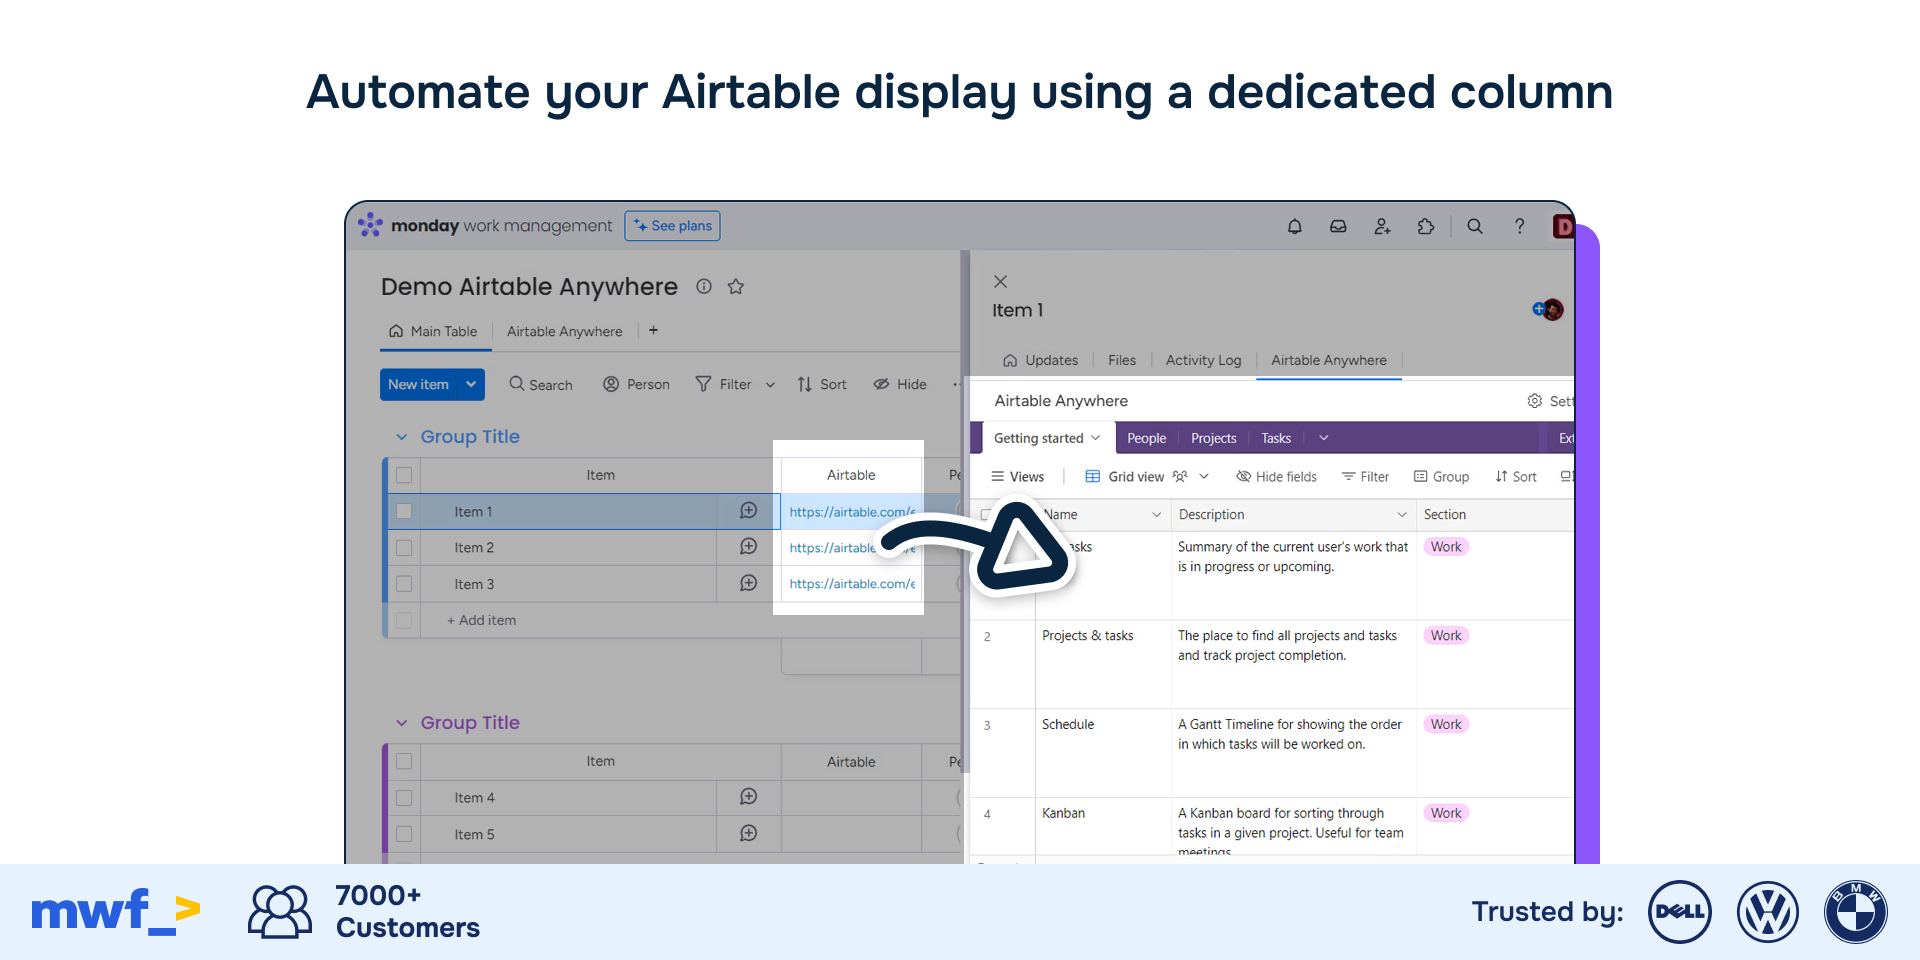
Task: Click the New item button
Action: (x=418, y=384)
